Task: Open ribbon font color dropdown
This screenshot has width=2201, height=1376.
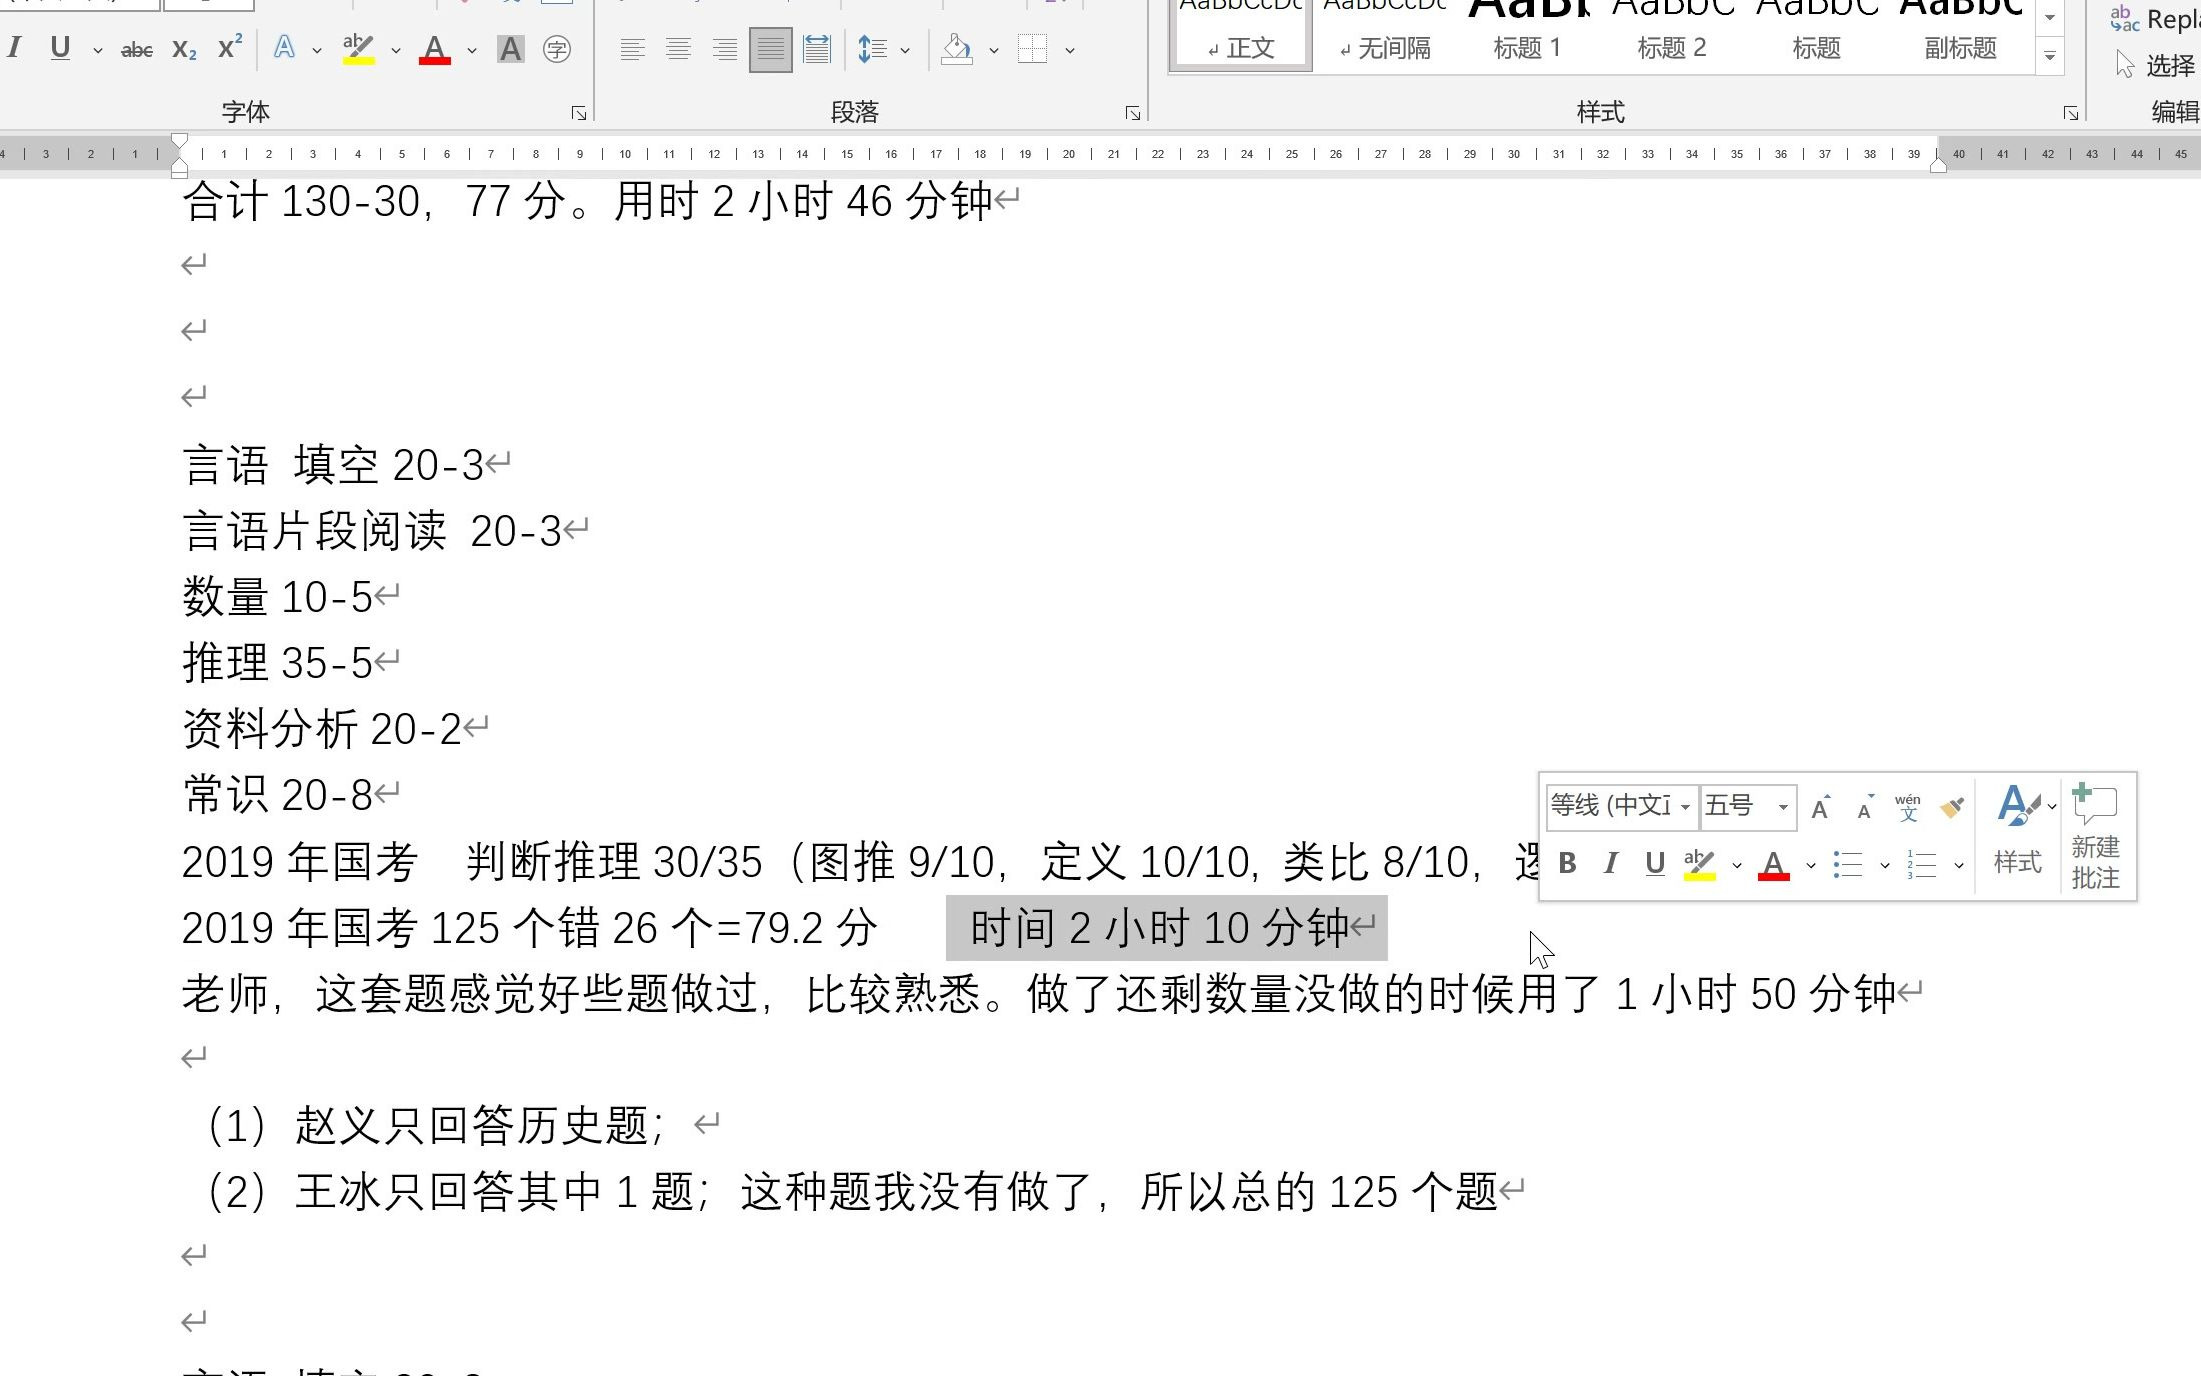Action: (471, 50)
